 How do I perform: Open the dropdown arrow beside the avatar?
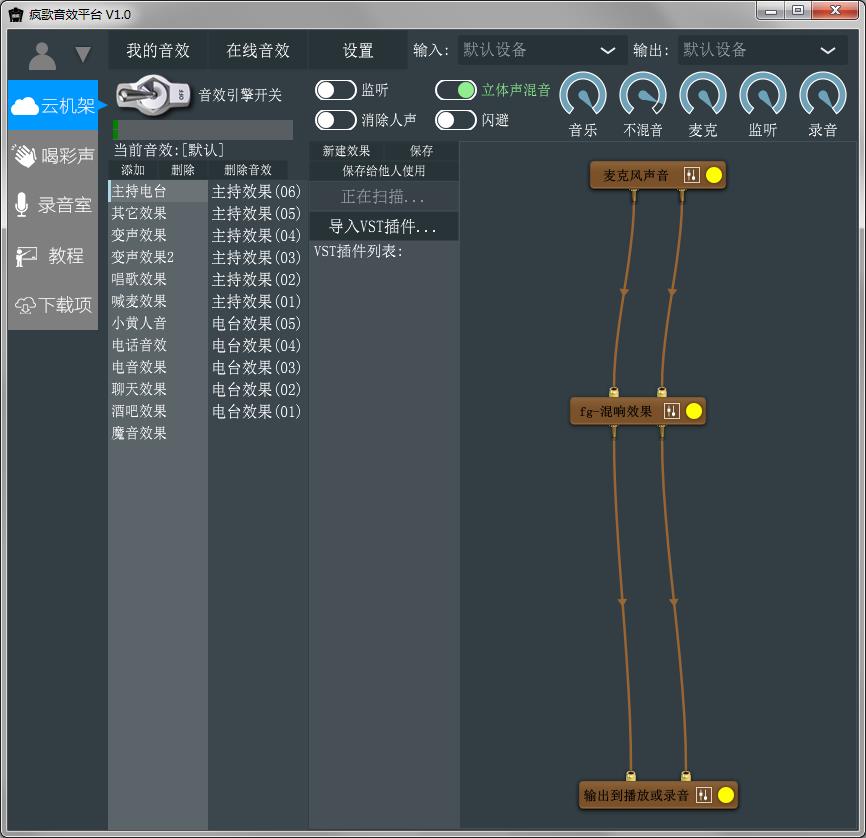click(x=83, y=55)
